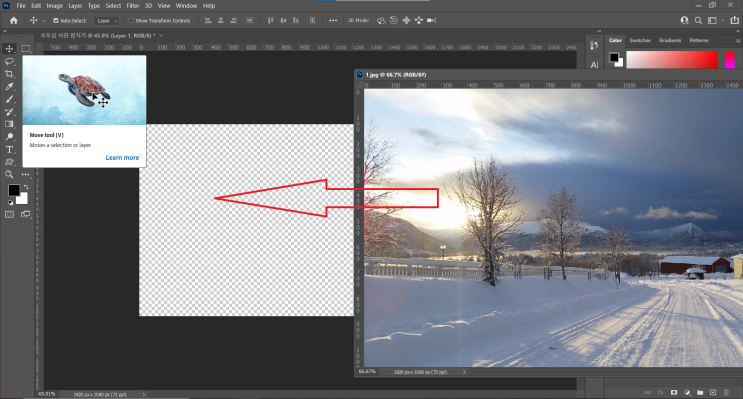The image size is (743, 399).
Task: Select the Dodge tool
Action: pyautogui.click(x=9, y=137)
